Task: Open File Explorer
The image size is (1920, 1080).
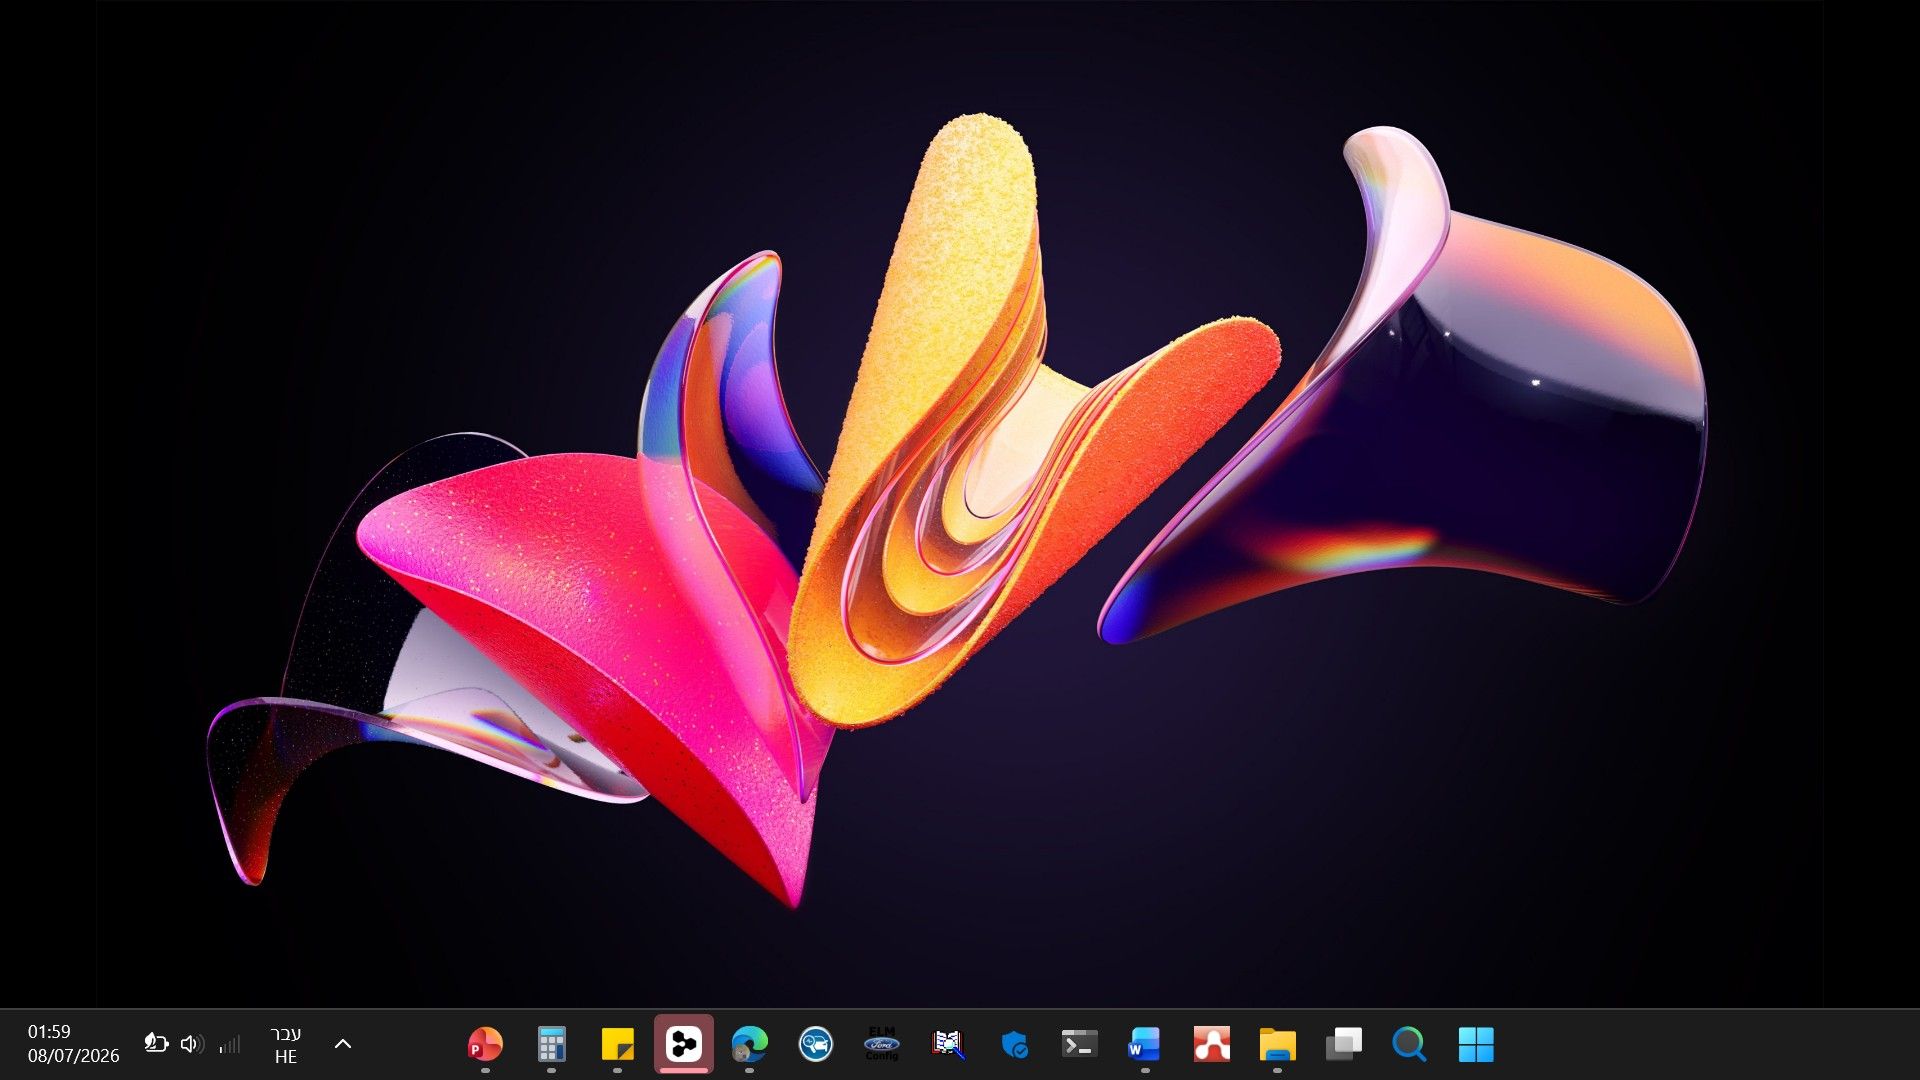Action: 1277,1045
